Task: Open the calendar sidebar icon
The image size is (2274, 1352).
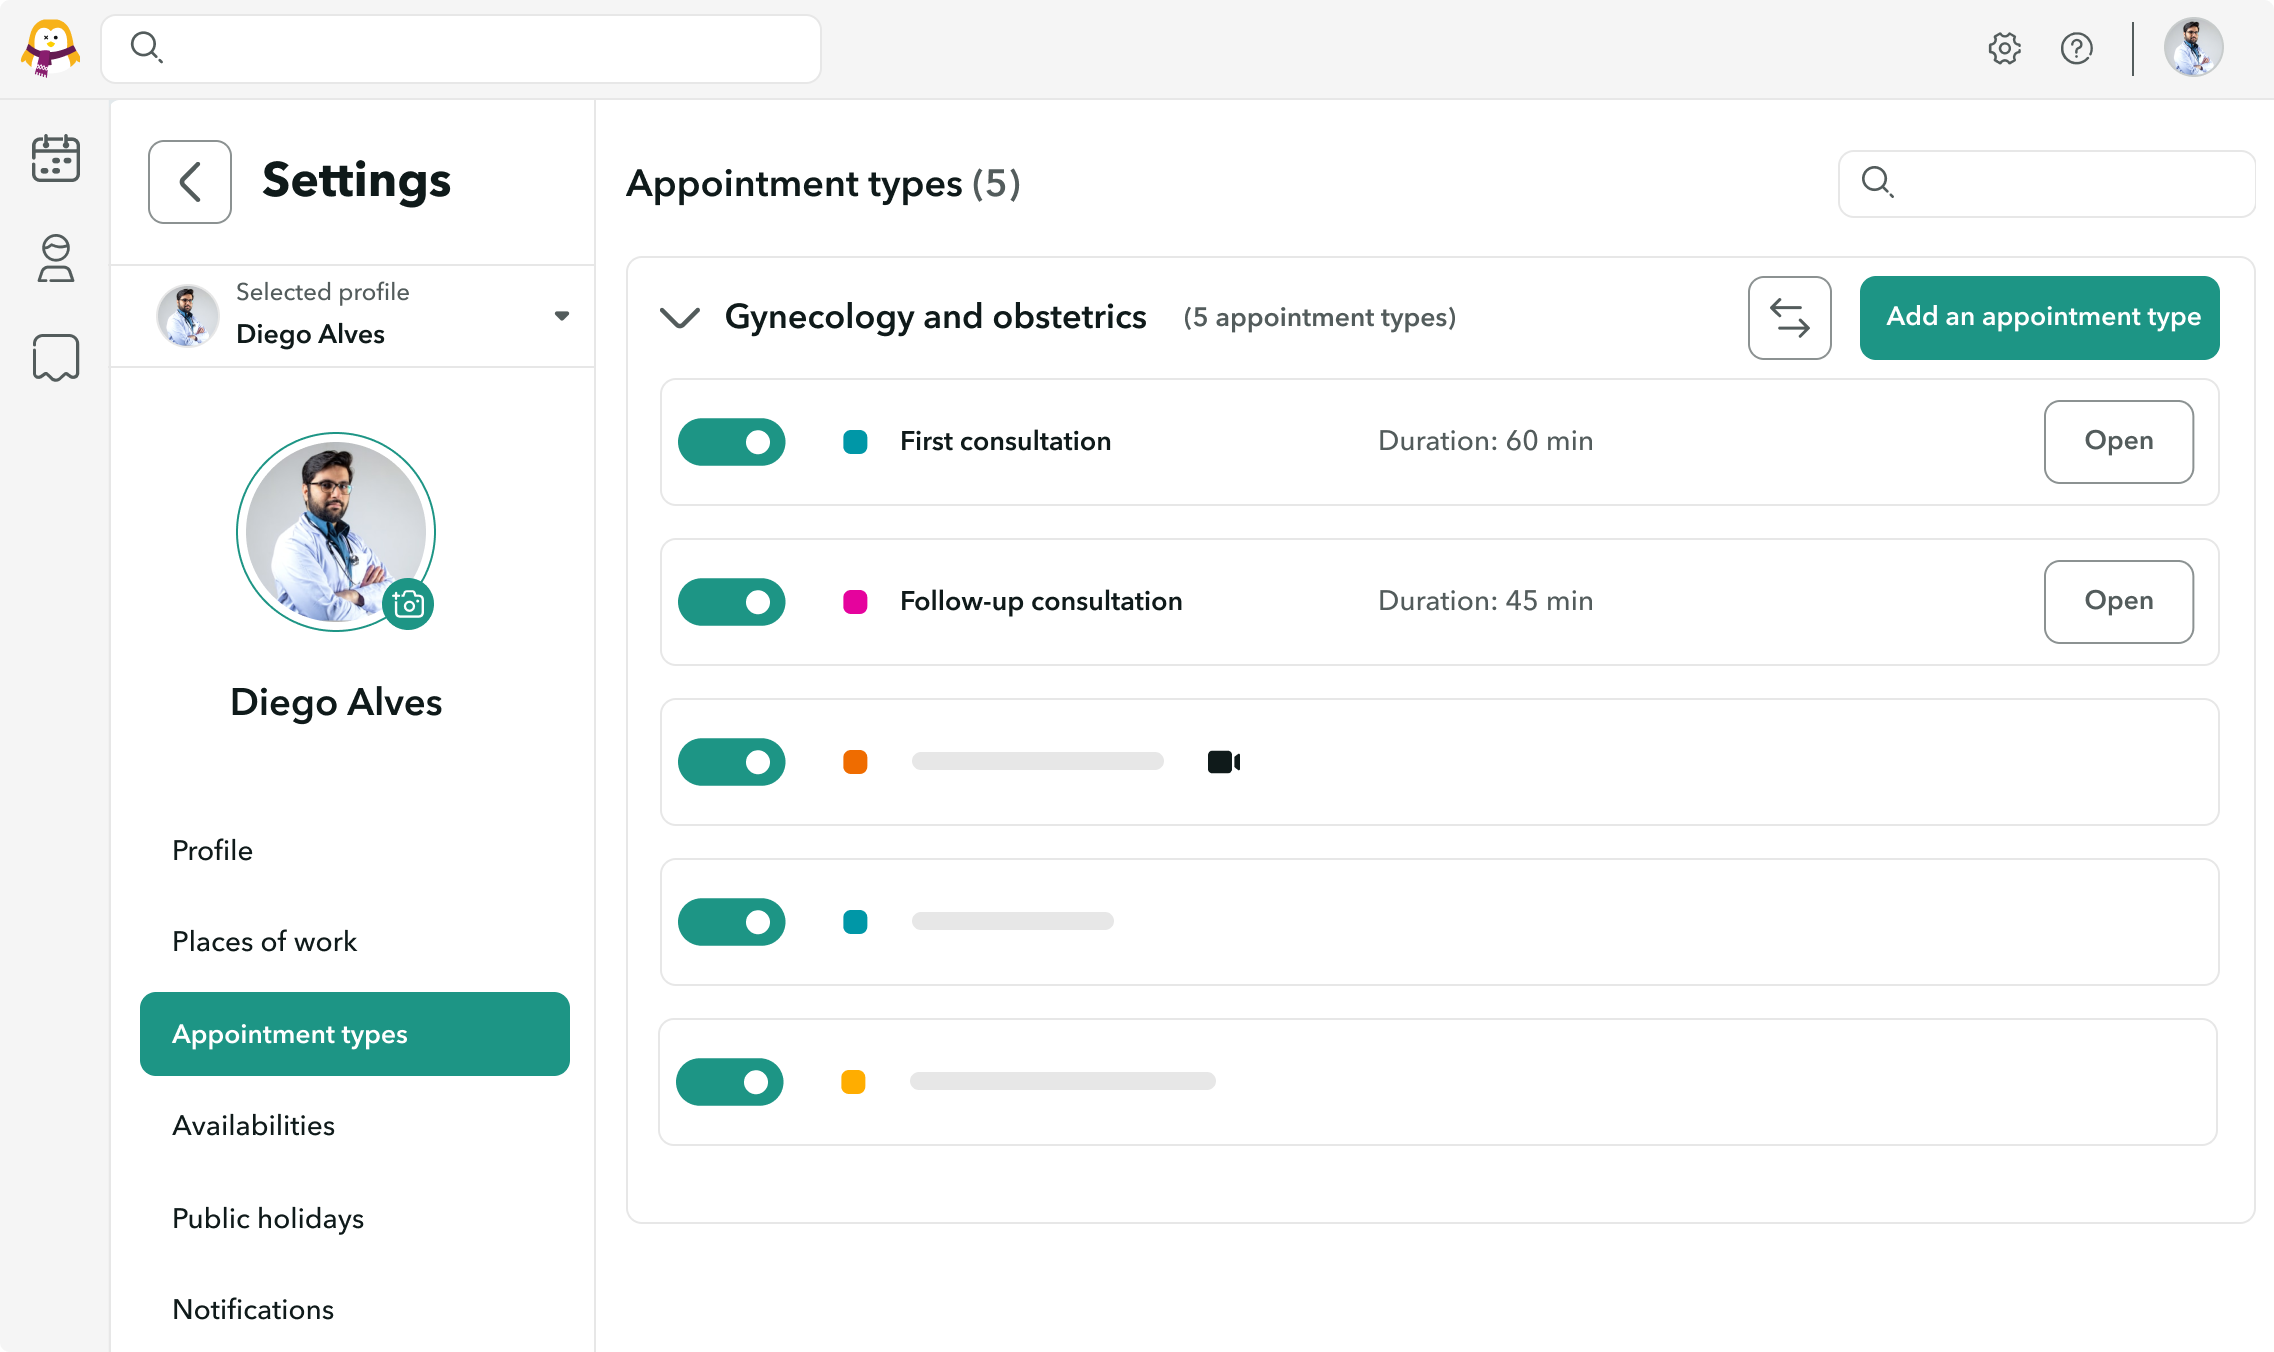Action: tap(56, 158)
